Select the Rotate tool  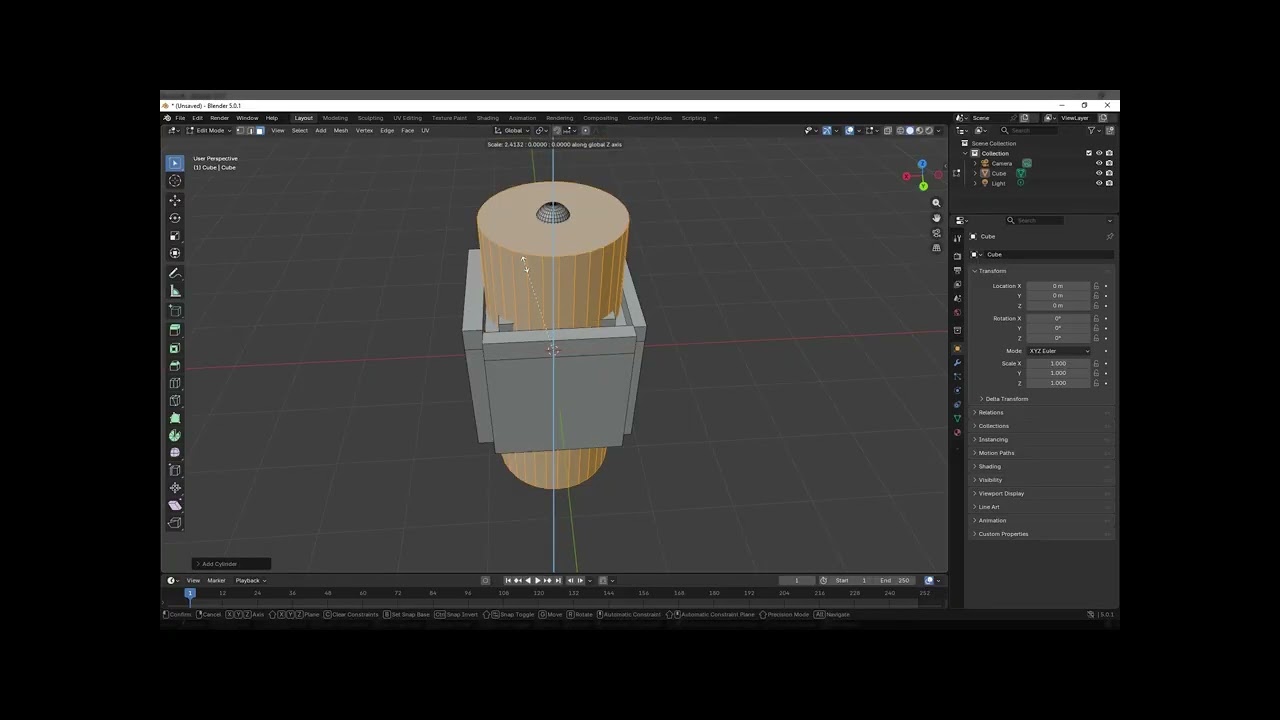click(x=175, y=218)
